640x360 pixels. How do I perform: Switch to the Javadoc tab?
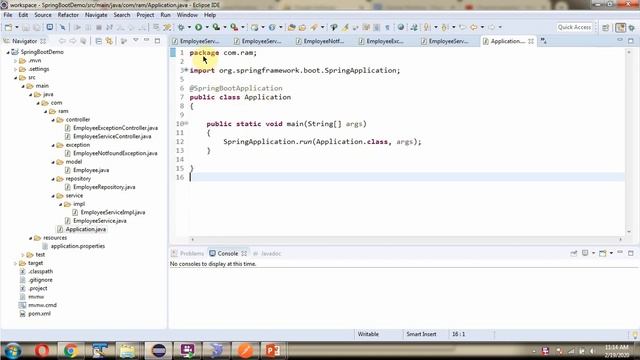tap(267, 253)
